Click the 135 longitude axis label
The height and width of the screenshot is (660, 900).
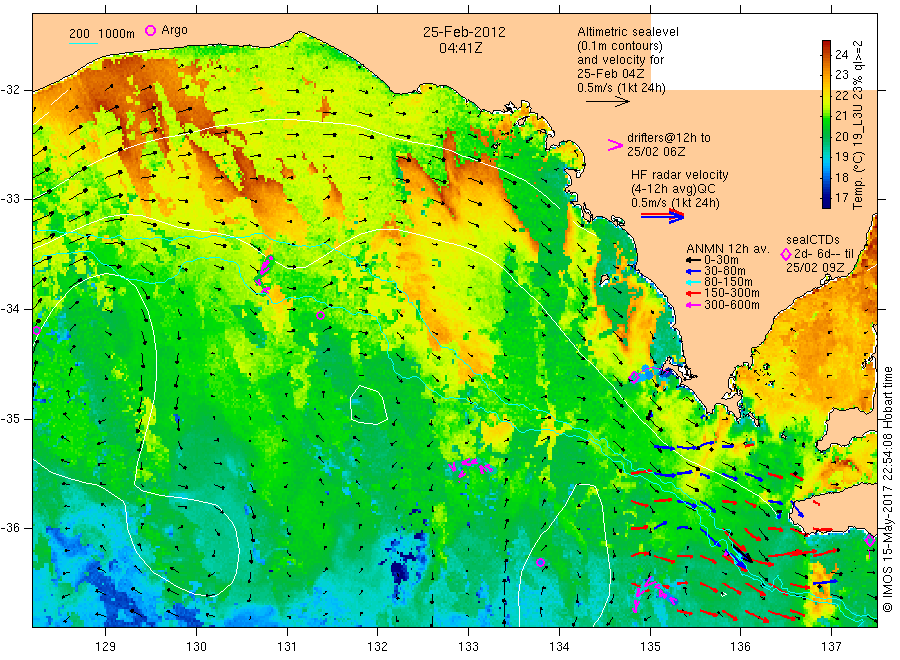tap(650, 646)
